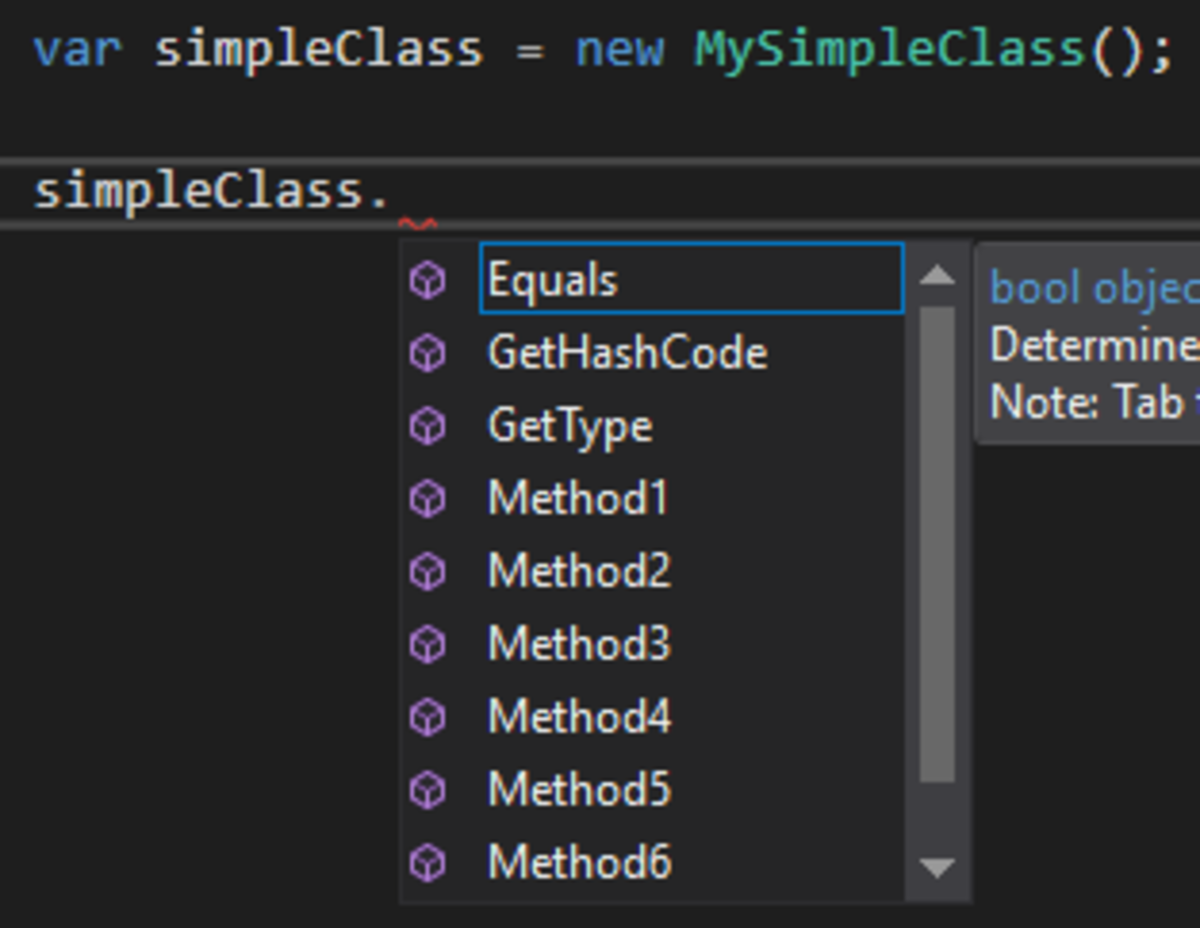Click the MySimpleClass type name in code
The image size is (1200, 928).
(890, 49)
